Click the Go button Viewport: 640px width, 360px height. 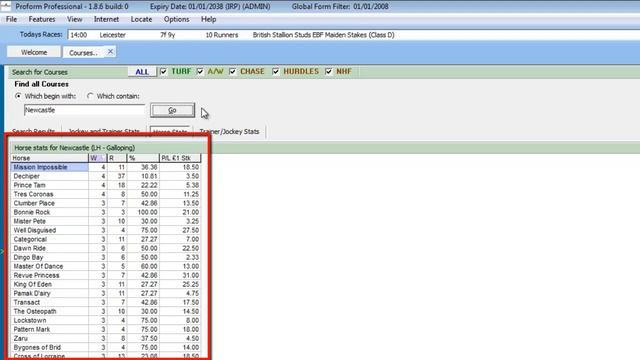point(172,110)
